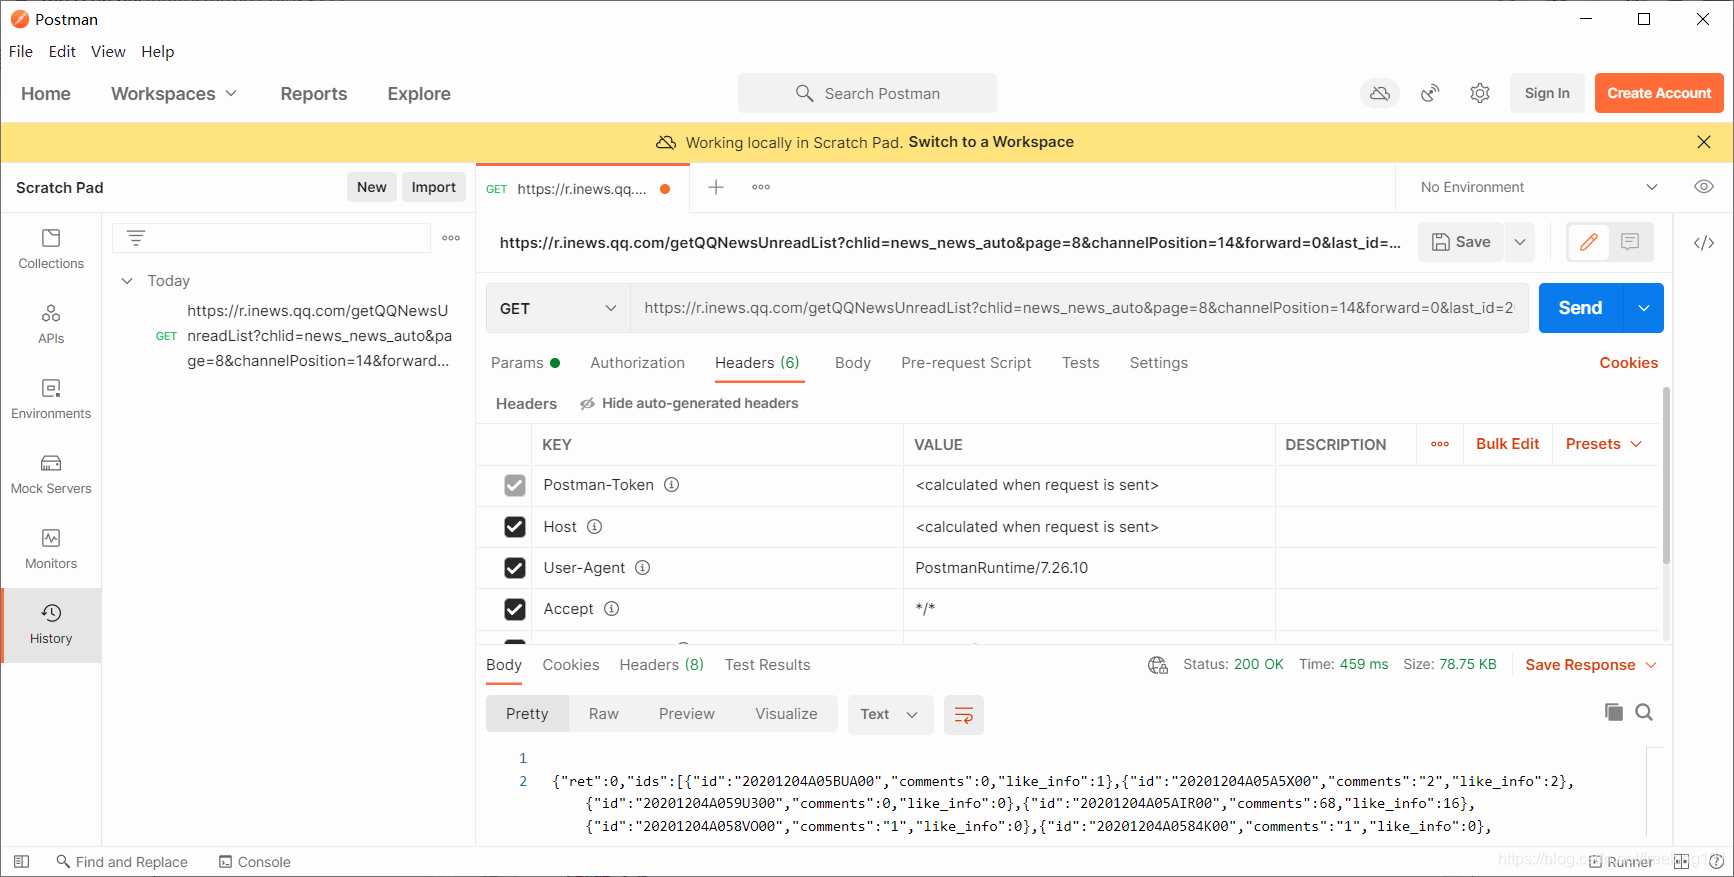The height and width of the screenshot is (877, 1734).
Task: Click the Import button
Action: 434,187
